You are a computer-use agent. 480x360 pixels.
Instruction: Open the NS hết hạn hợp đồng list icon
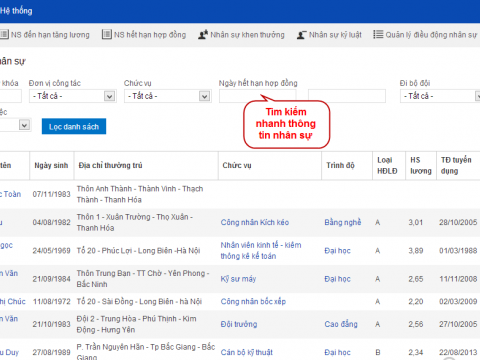pos(107,34)
